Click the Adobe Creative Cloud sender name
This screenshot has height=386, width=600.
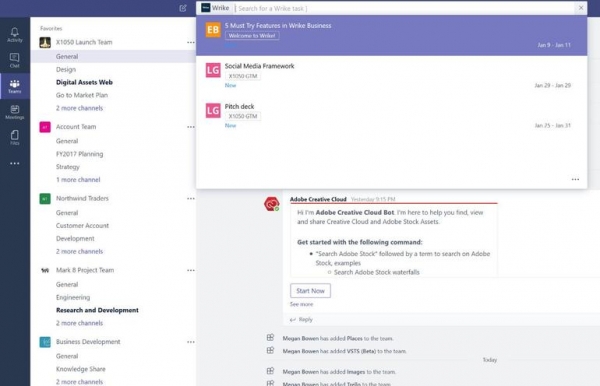[318, 199]
